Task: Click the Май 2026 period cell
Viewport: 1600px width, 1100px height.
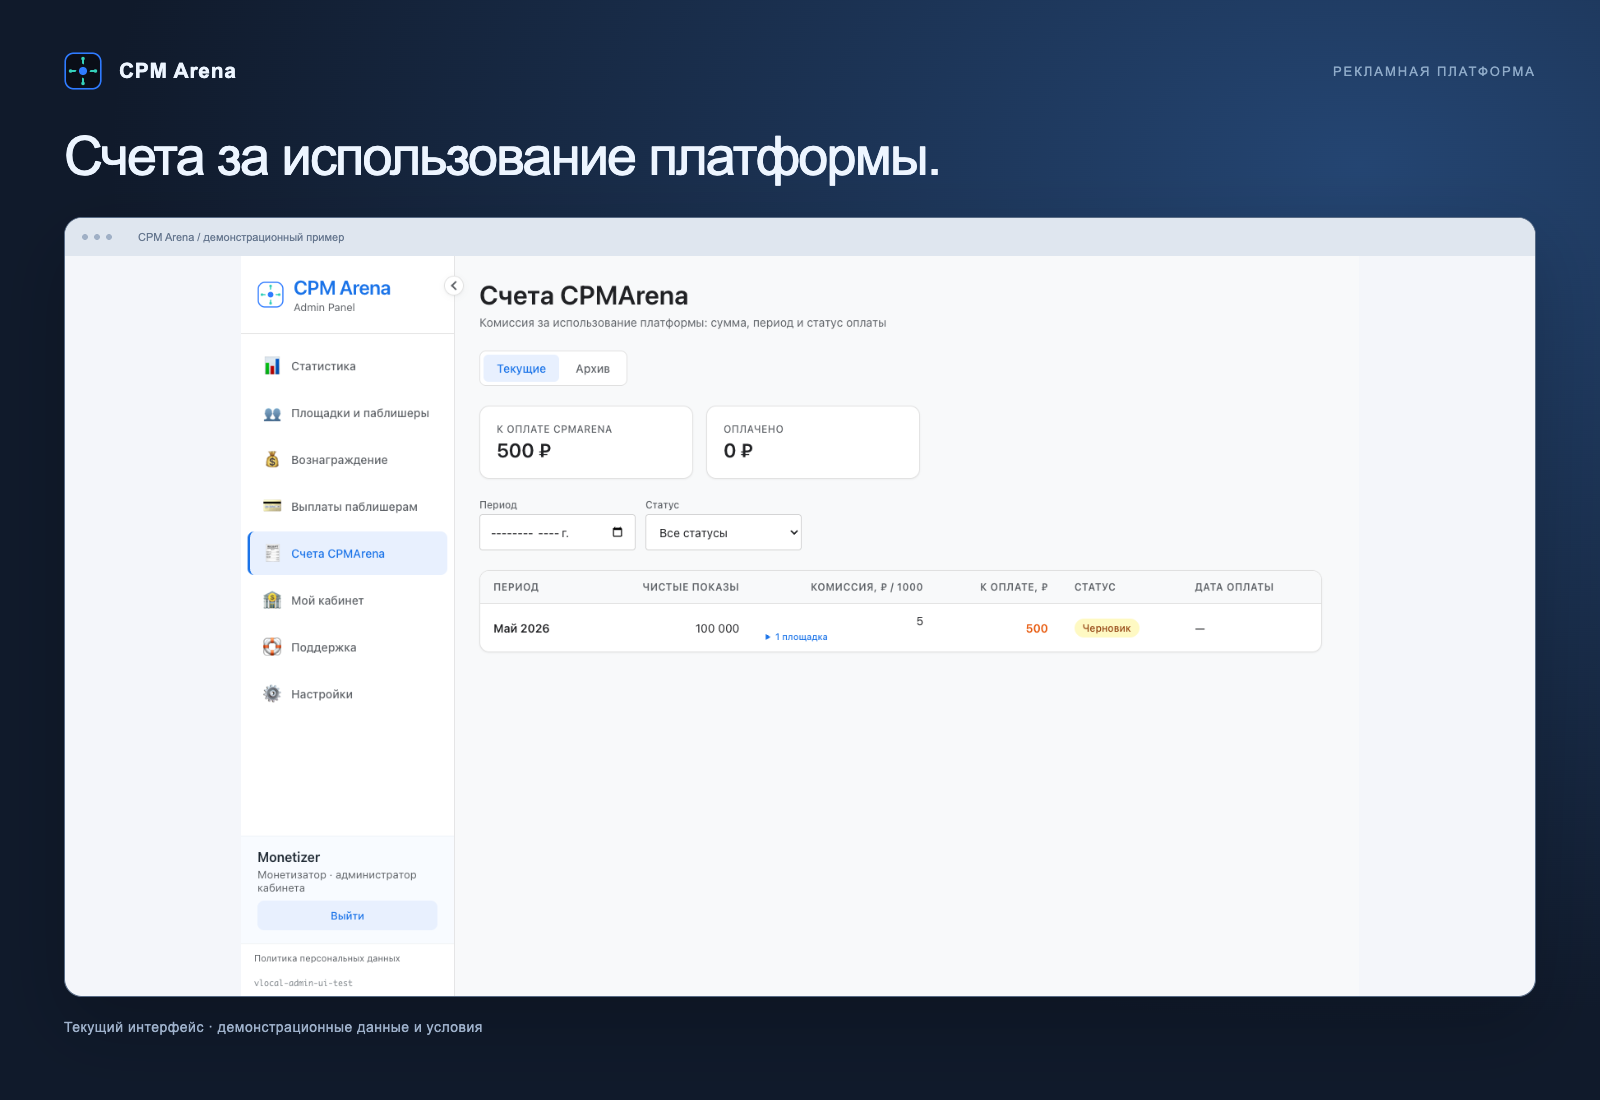Action: [x=521, y=628]
